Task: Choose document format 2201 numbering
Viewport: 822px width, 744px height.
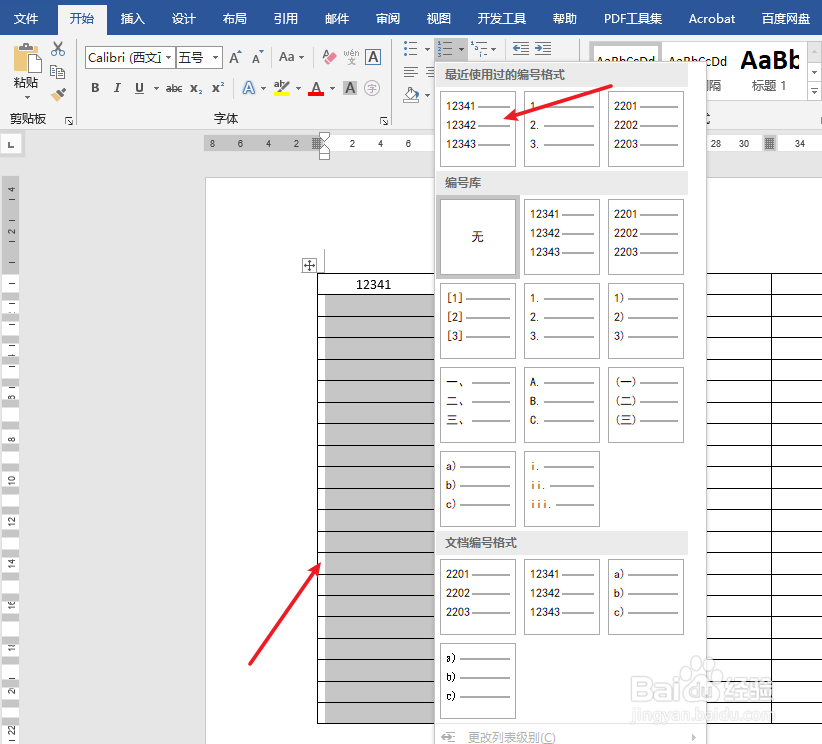Action: [478, 597]
